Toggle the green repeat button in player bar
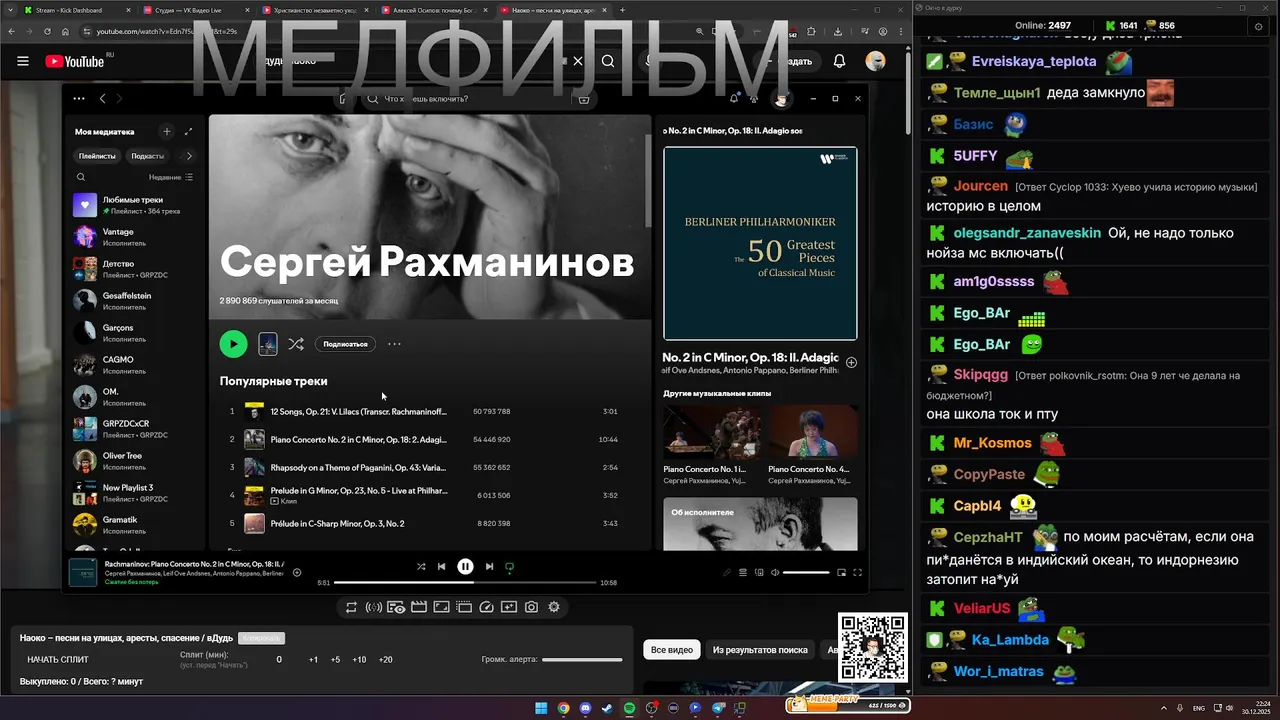This screenshot has width=1280, height=720. [509, 567]
